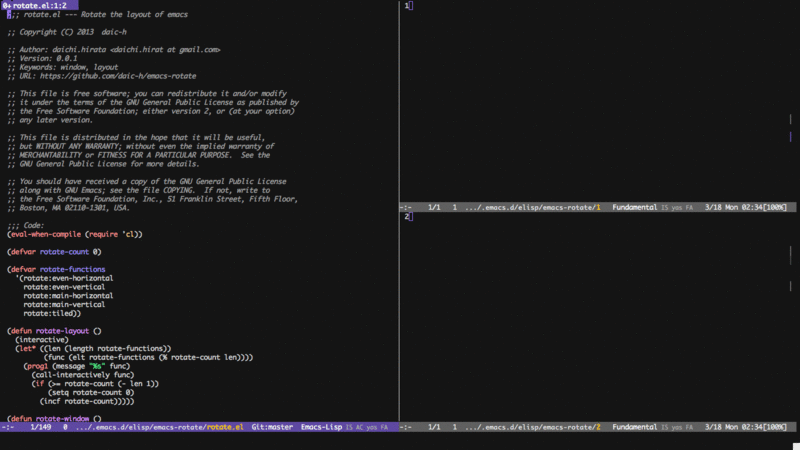
Task: Click 'rotate:tiled' list entry
Action: click(x=47, y=313)
